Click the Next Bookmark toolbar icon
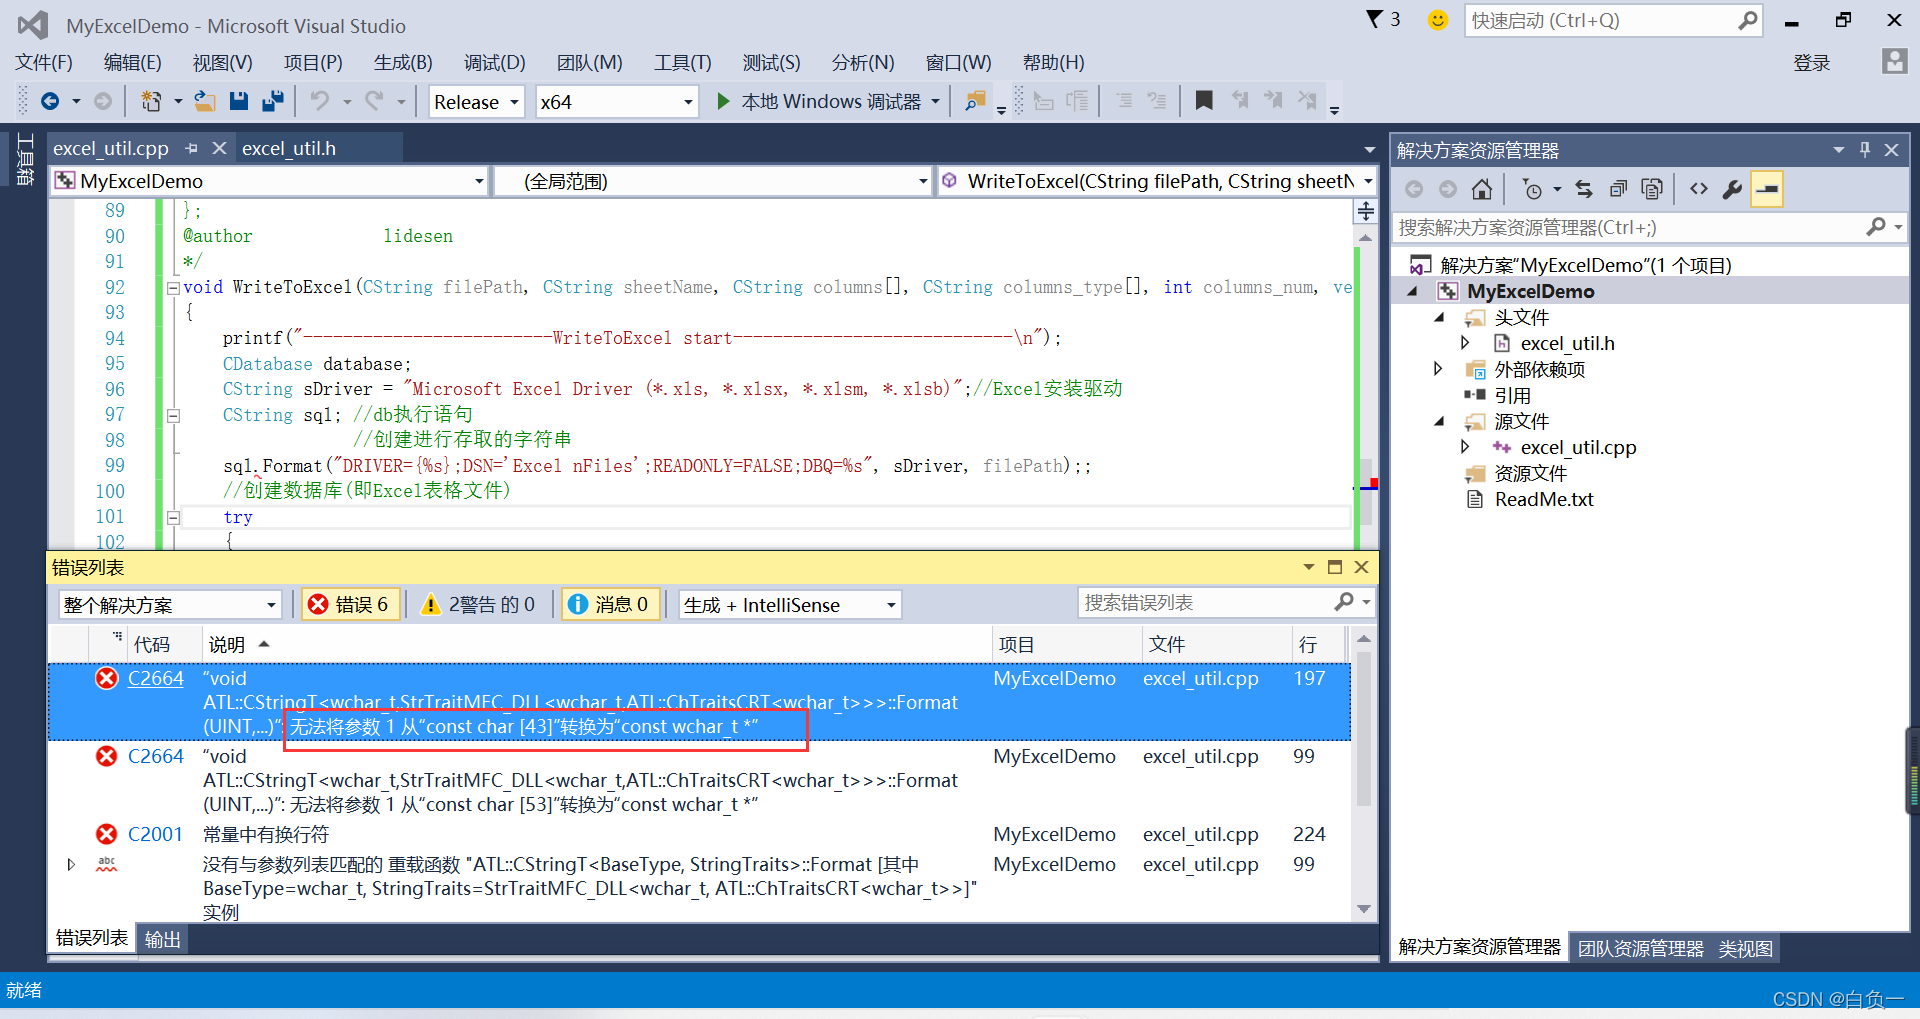 (x=1273, y=100)
